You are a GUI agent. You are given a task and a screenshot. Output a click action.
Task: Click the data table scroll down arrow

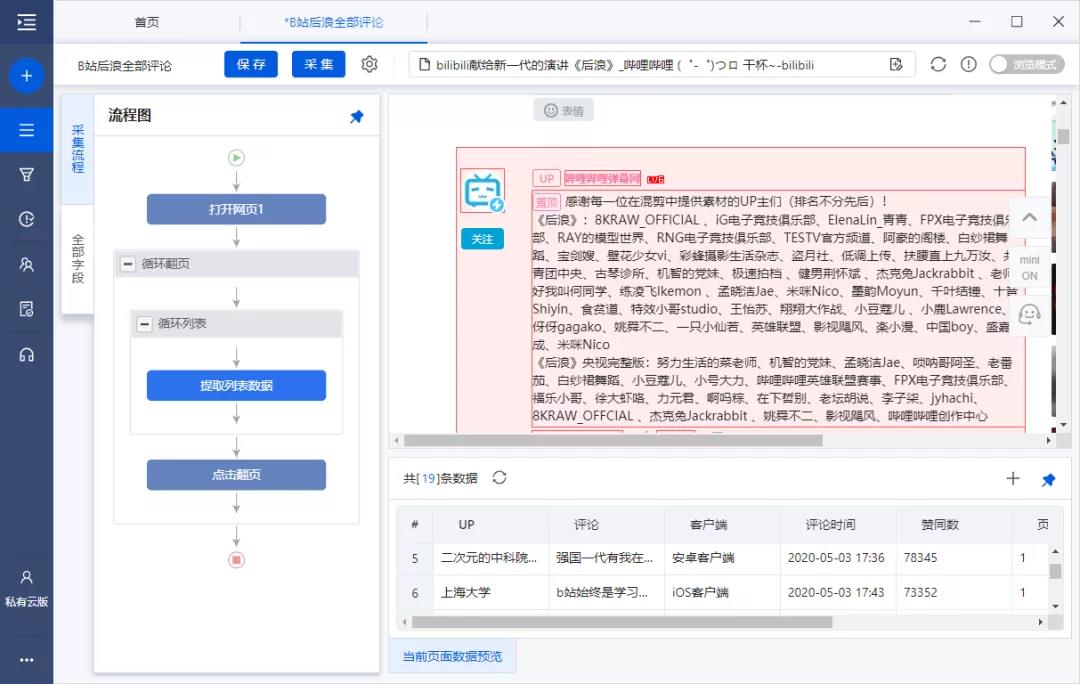coord(1055,607)
